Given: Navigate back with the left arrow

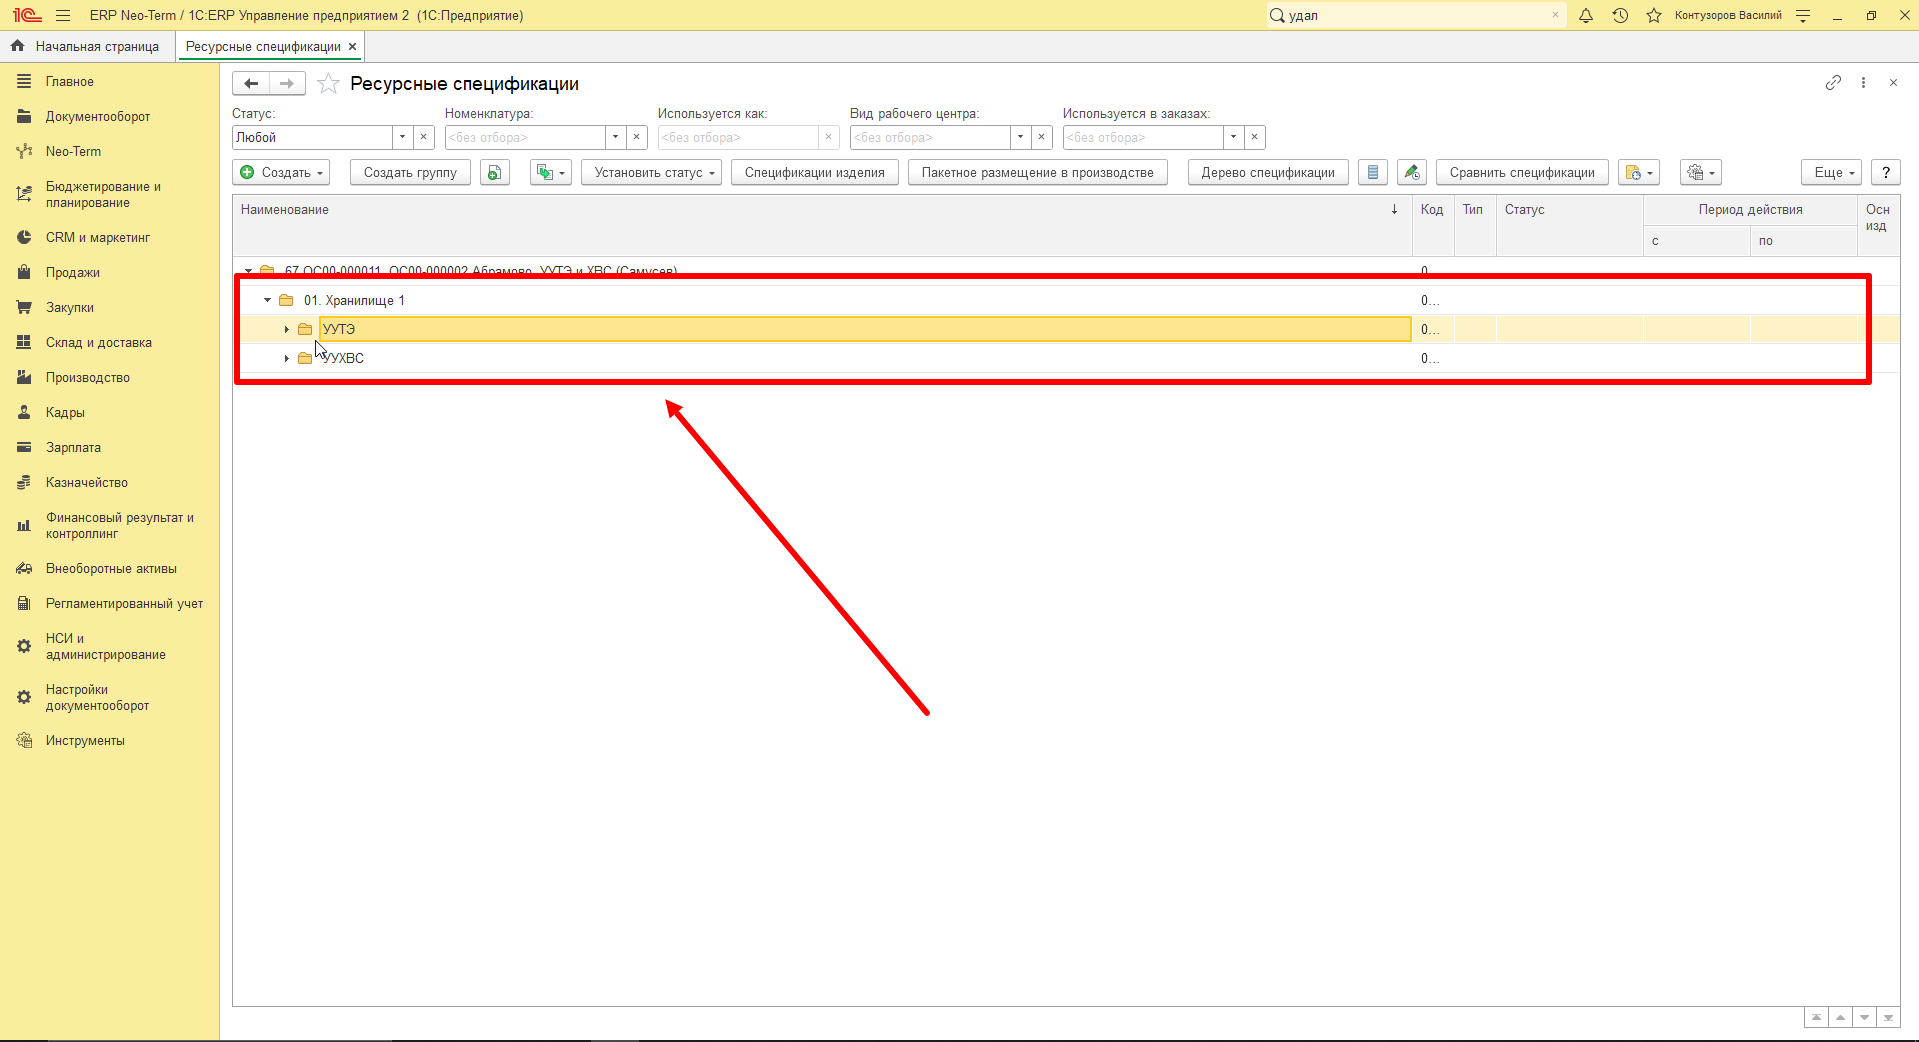Looking at the screenshot, I should (x=251, y=84).
